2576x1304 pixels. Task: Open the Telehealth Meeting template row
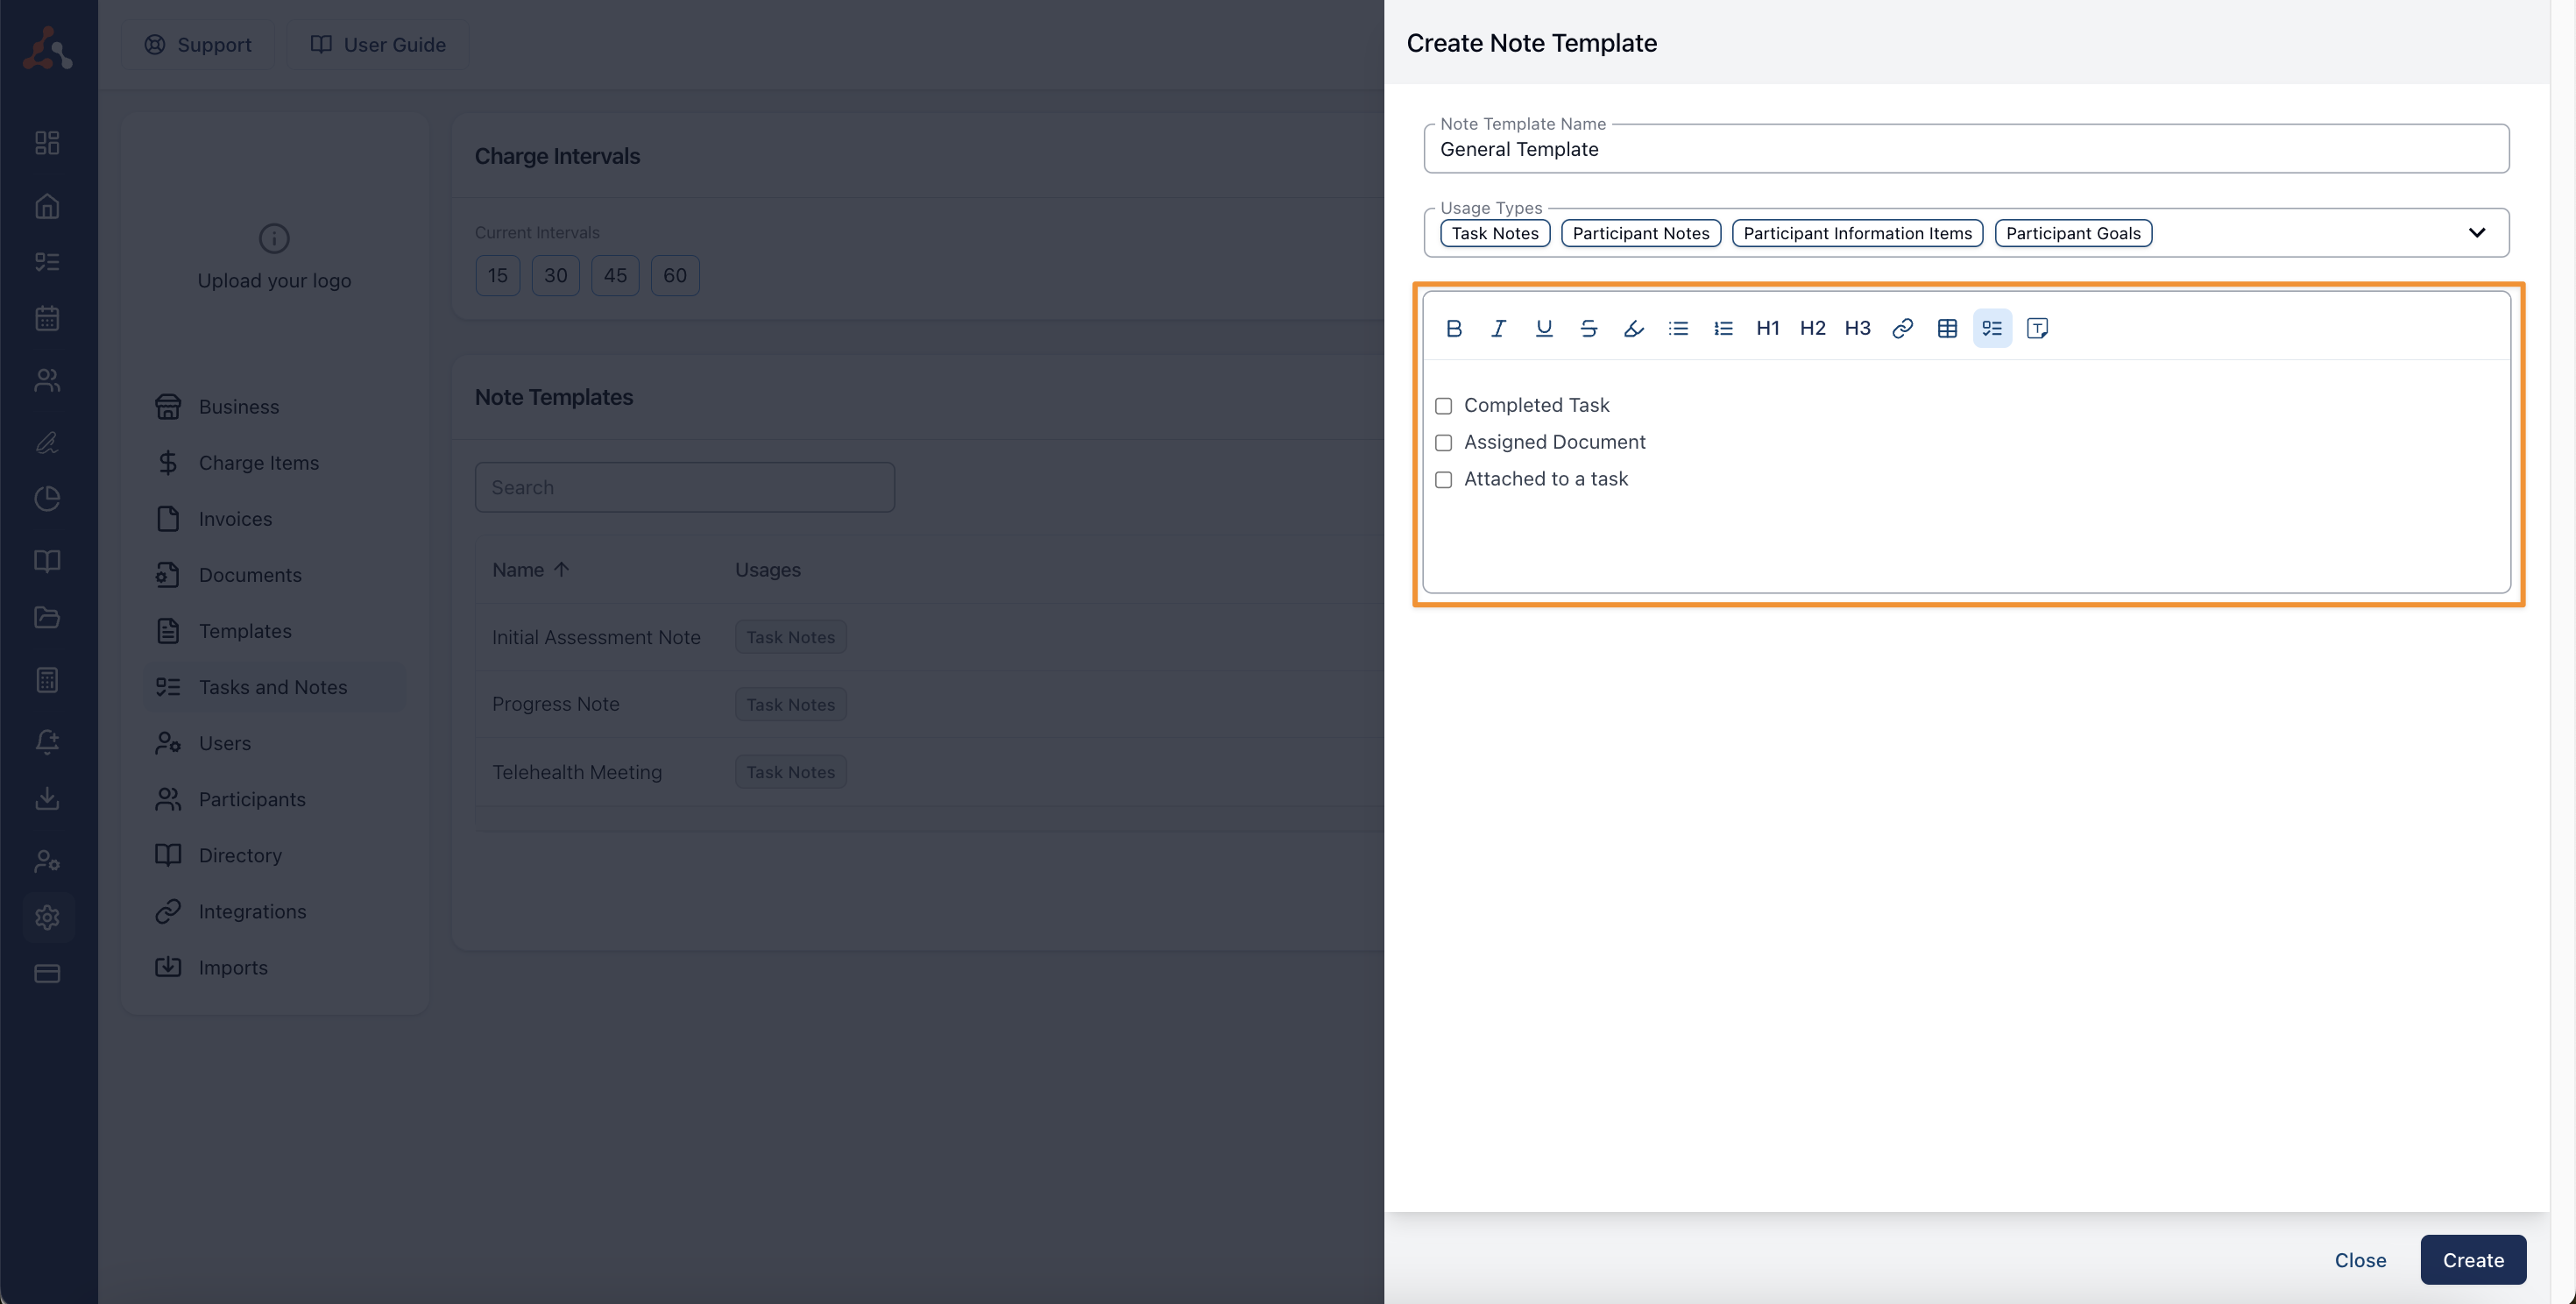click(930, 772)
